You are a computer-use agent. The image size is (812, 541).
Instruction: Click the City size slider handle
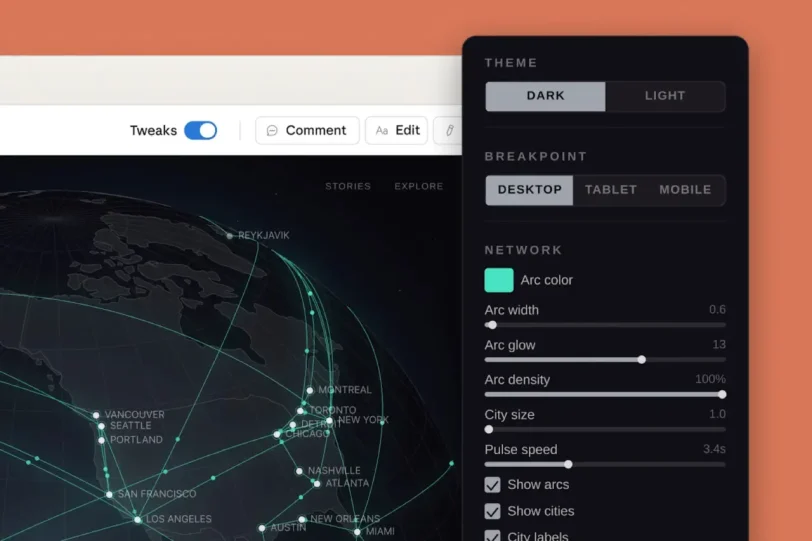[x=489, y=429]
